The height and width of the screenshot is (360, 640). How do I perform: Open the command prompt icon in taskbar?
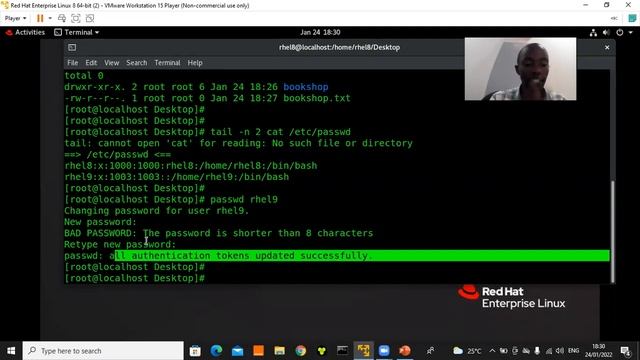point(342,351)
